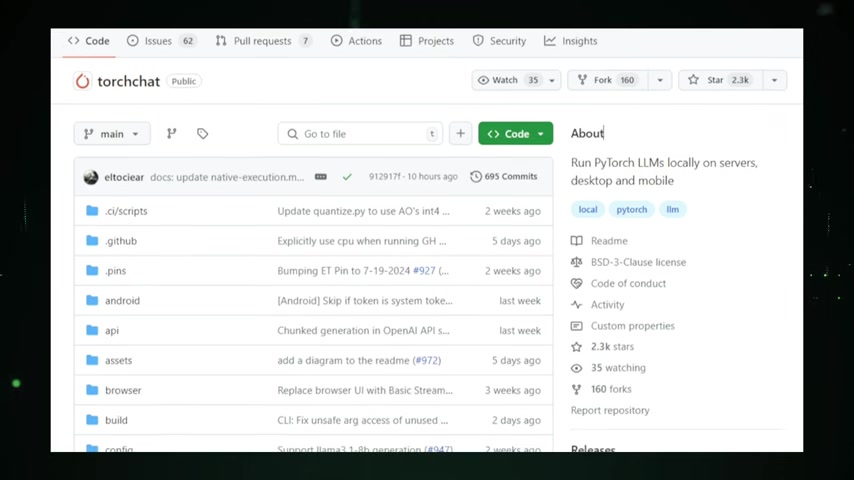Open 'Replace browser UI' commit message
854x480 pixels.
tap(365, 391)
